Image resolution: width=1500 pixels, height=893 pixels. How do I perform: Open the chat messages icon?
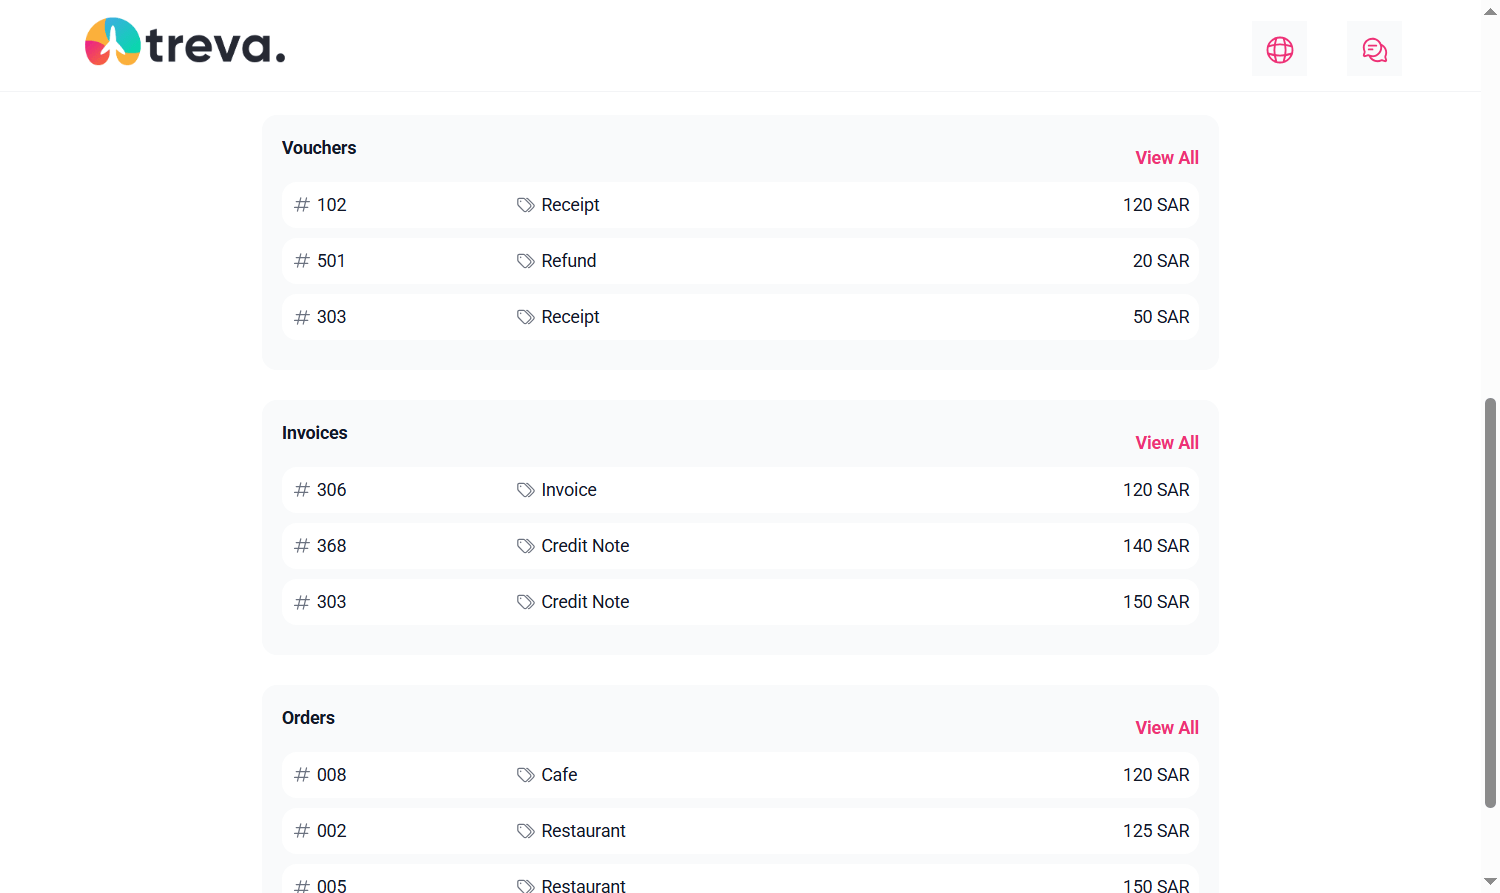(1374, 49)
